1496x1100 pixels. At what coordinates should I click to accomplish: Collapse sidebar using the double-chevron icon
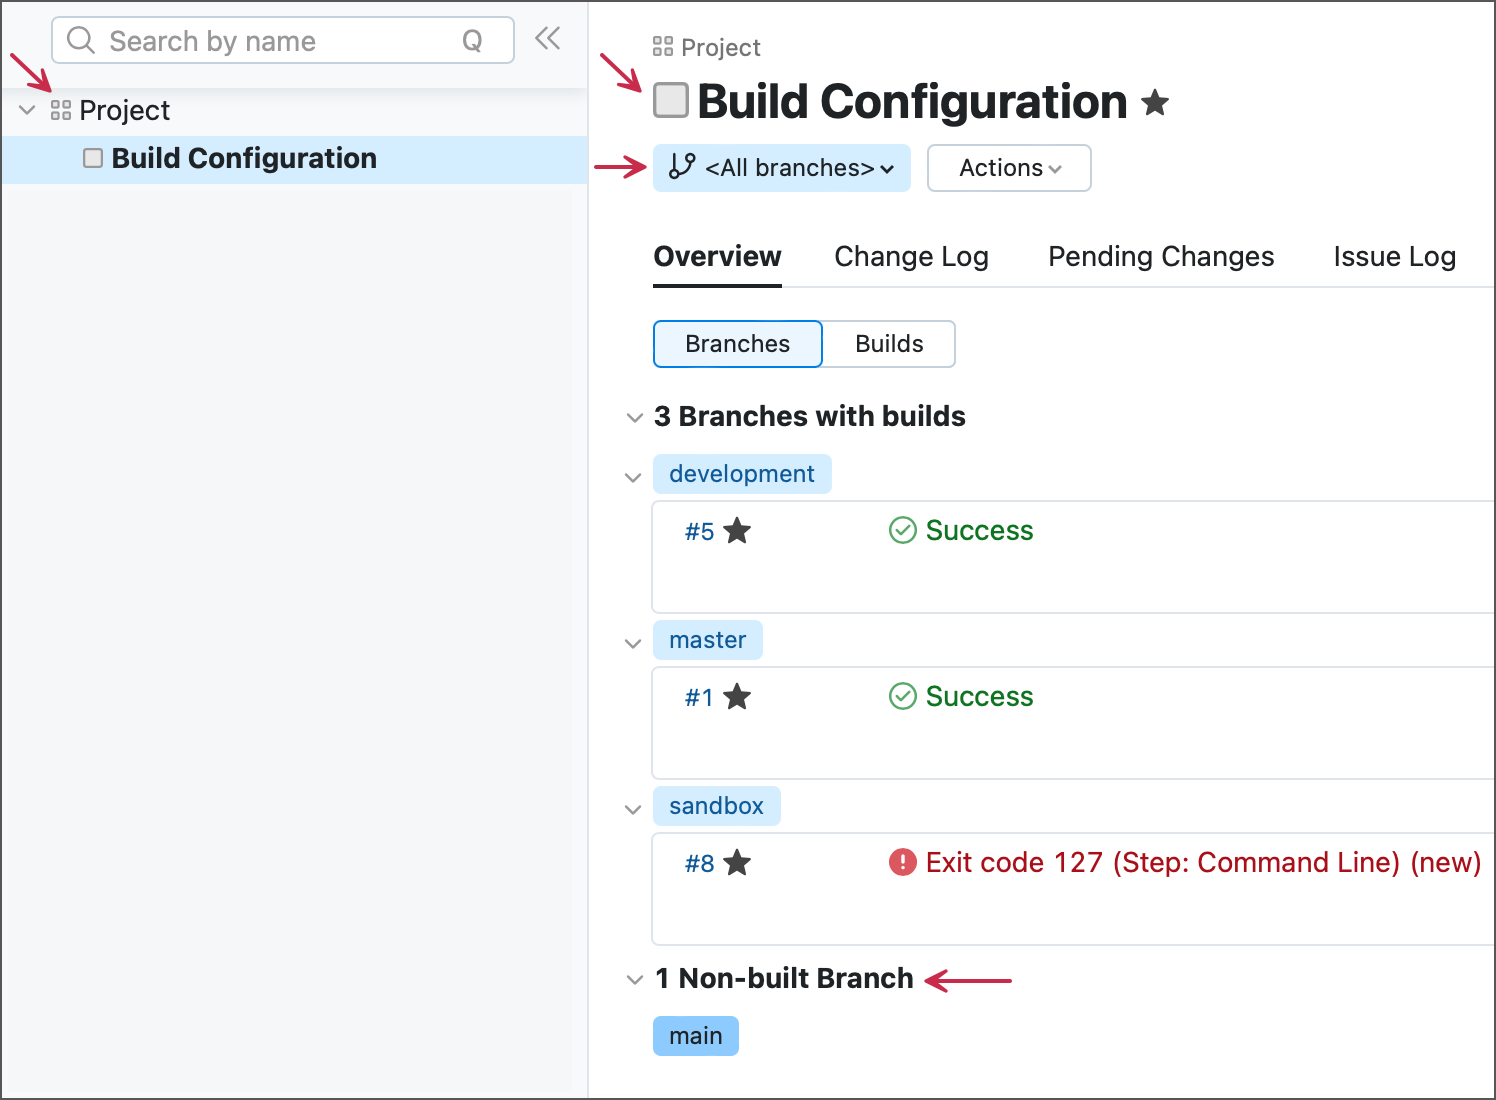pyautogui.click(x=547, y=37)
